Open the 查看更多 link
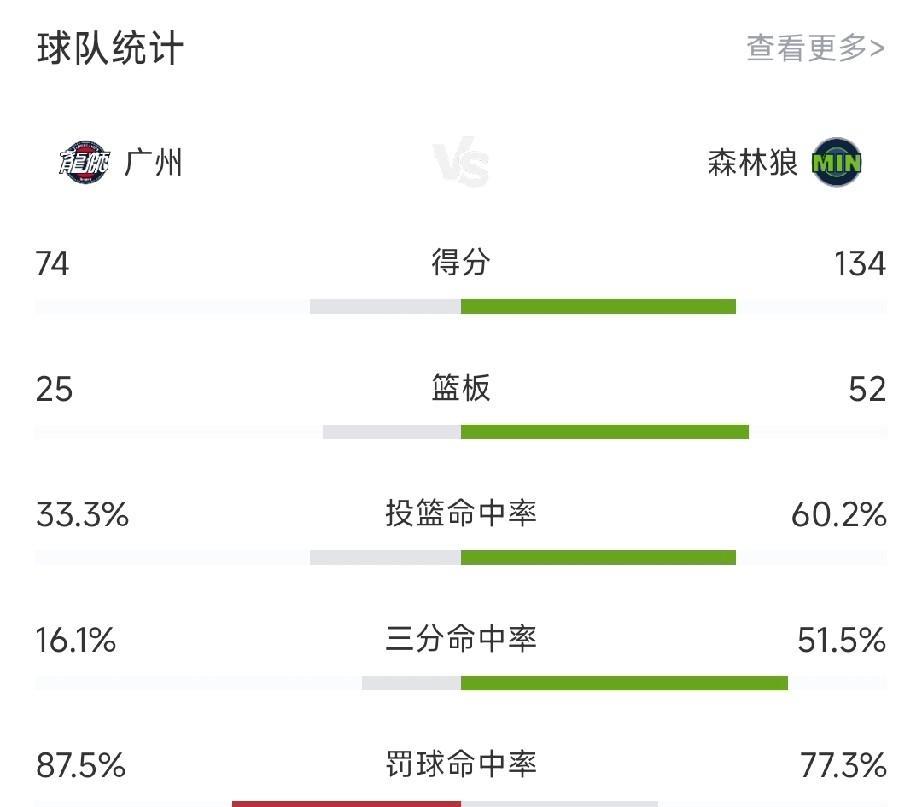This screenshot has width=922, height=807. pyautogui.click(x=815, y=48)
